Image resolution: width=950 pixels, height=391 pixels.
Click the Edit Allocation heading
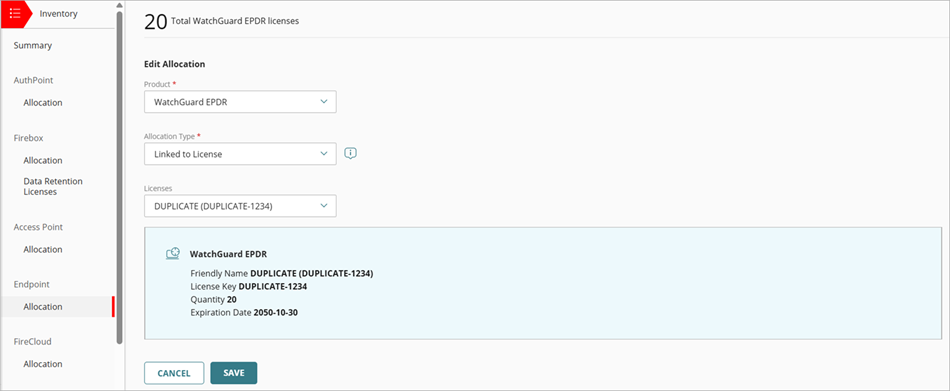[174, 64]
